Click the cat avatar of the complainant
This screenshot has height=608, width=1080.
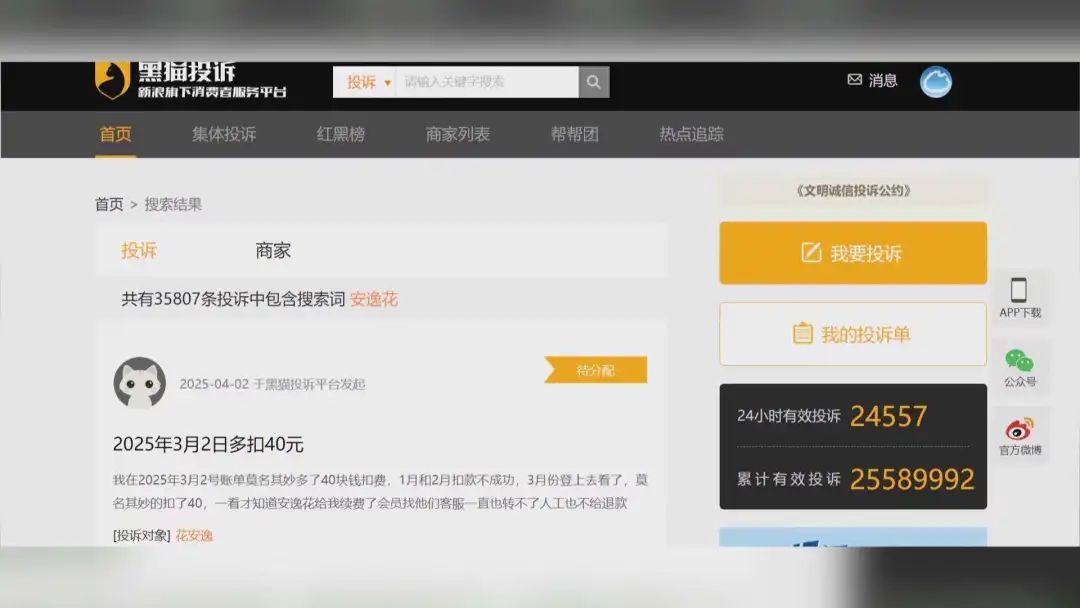click(x=140, y=382)
